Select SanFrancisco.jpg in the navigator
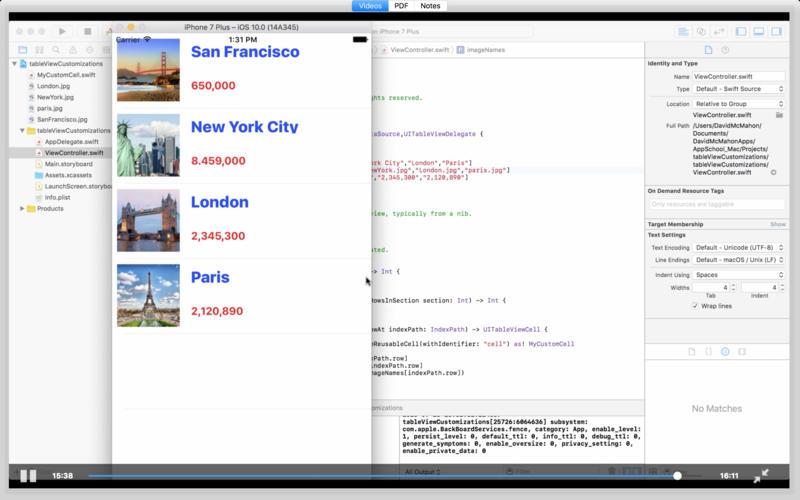The image size is (800, 500). point(62,119)
